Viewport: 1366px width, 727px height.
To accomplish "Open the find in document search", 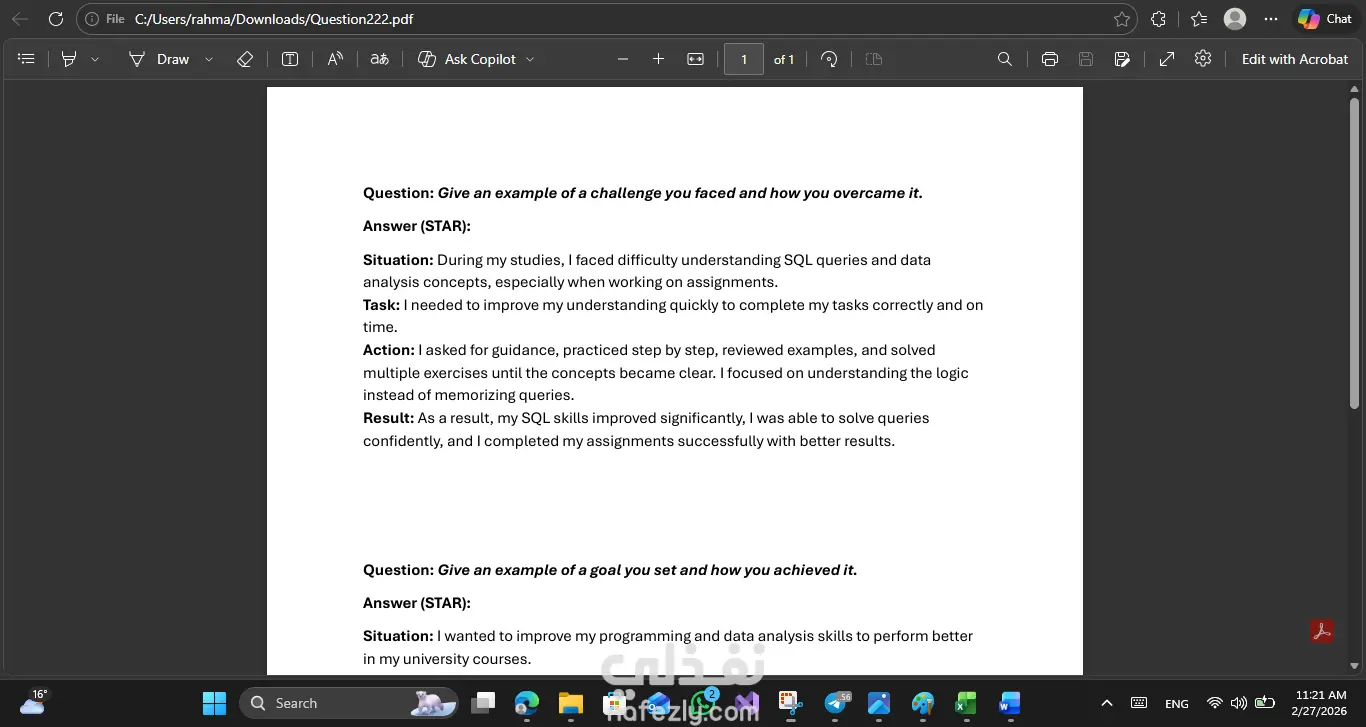I will 1005,59.
